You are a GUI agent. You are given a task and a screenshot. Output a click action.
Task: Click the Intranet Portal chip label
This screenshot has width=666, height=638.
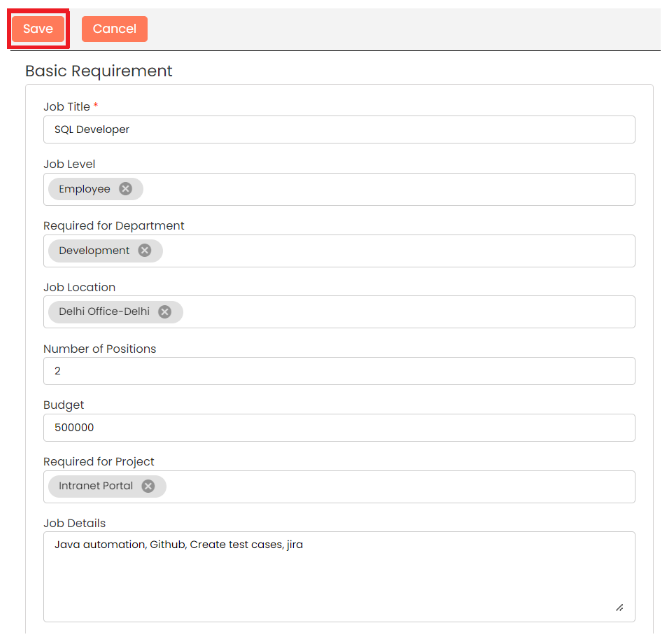tap(95, 486)
